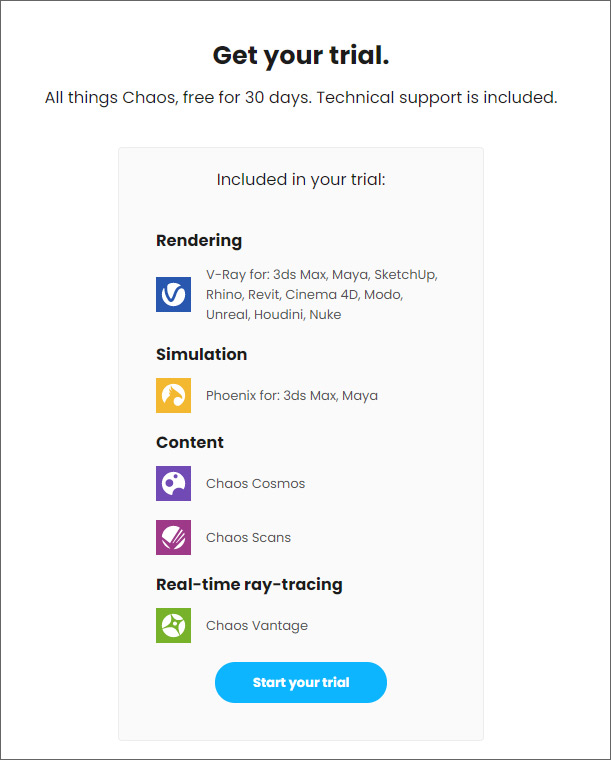The height and width of the screenshot is (760, 611).
Task: Click the Unreal, Houdini, Nuke text line
Action: click(273, 315)
